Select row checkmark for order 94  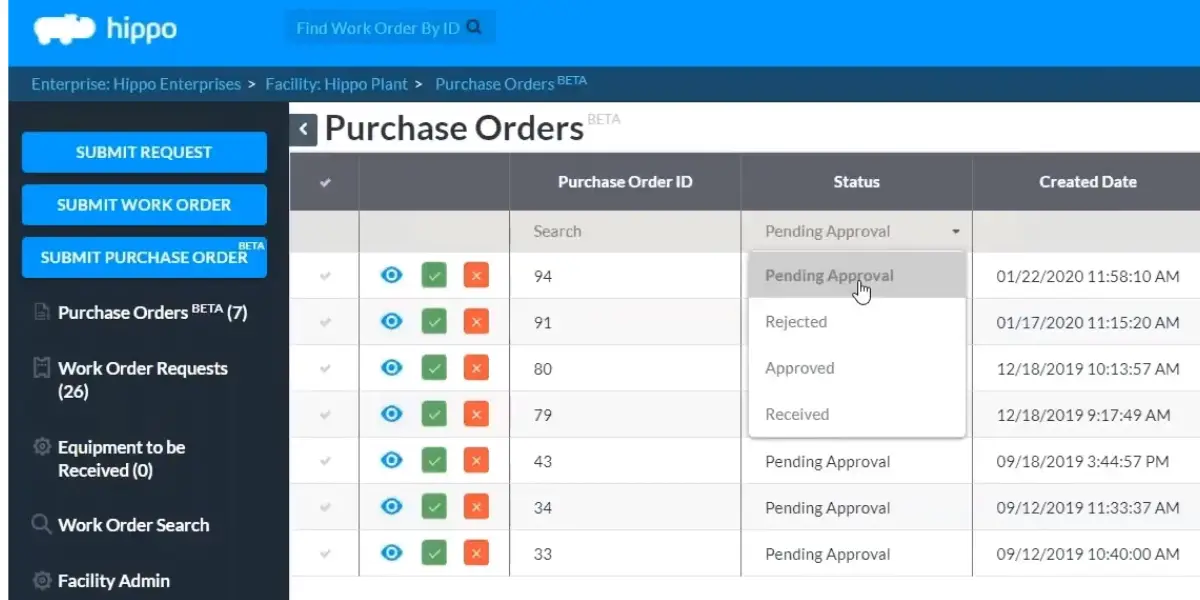pyautogui.click(x=324, y=276)
